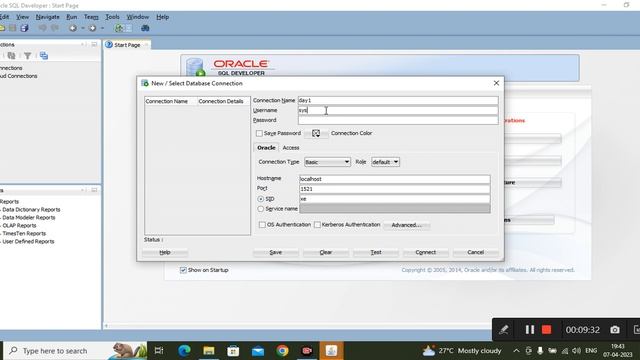Select the Oracle tab in the dialog
Image resolution: width=640 pixels, height=360 pixels.
[266, 148]
